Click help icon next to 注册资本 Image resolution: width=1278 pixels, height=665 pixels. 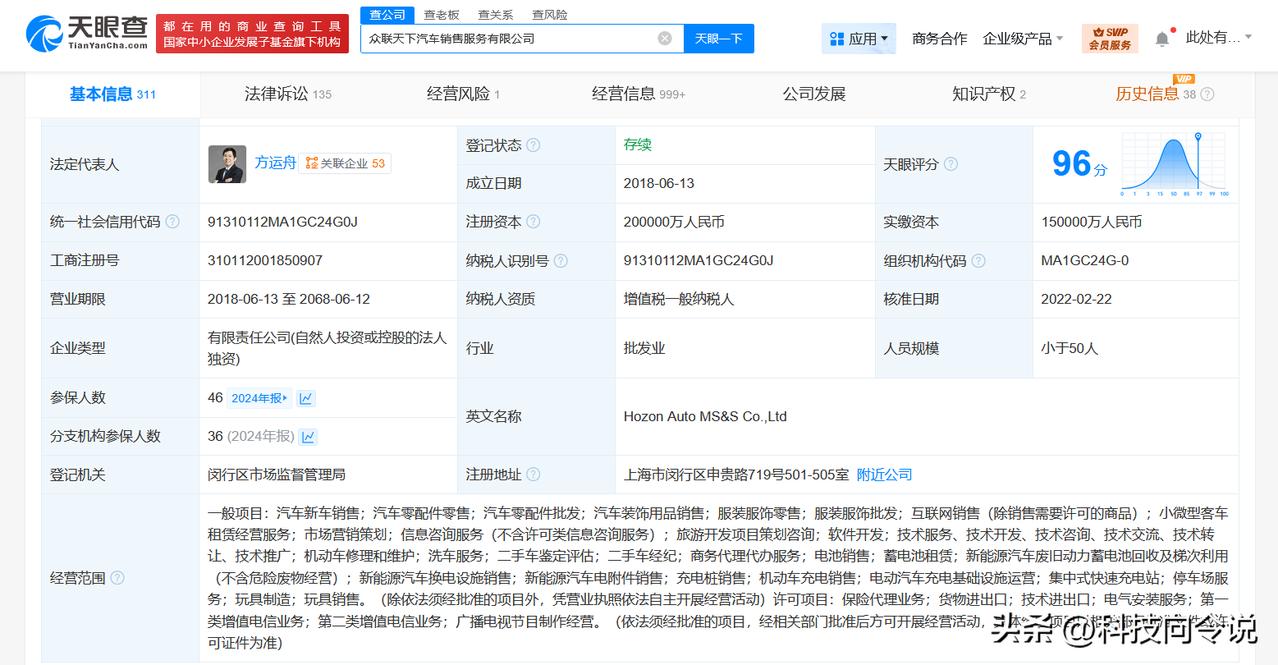(533, 222)
